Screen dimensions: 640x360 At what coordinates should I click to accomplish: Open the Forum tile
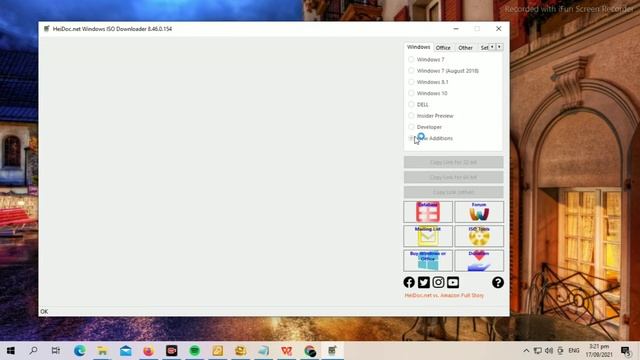[x=479, y=211]
